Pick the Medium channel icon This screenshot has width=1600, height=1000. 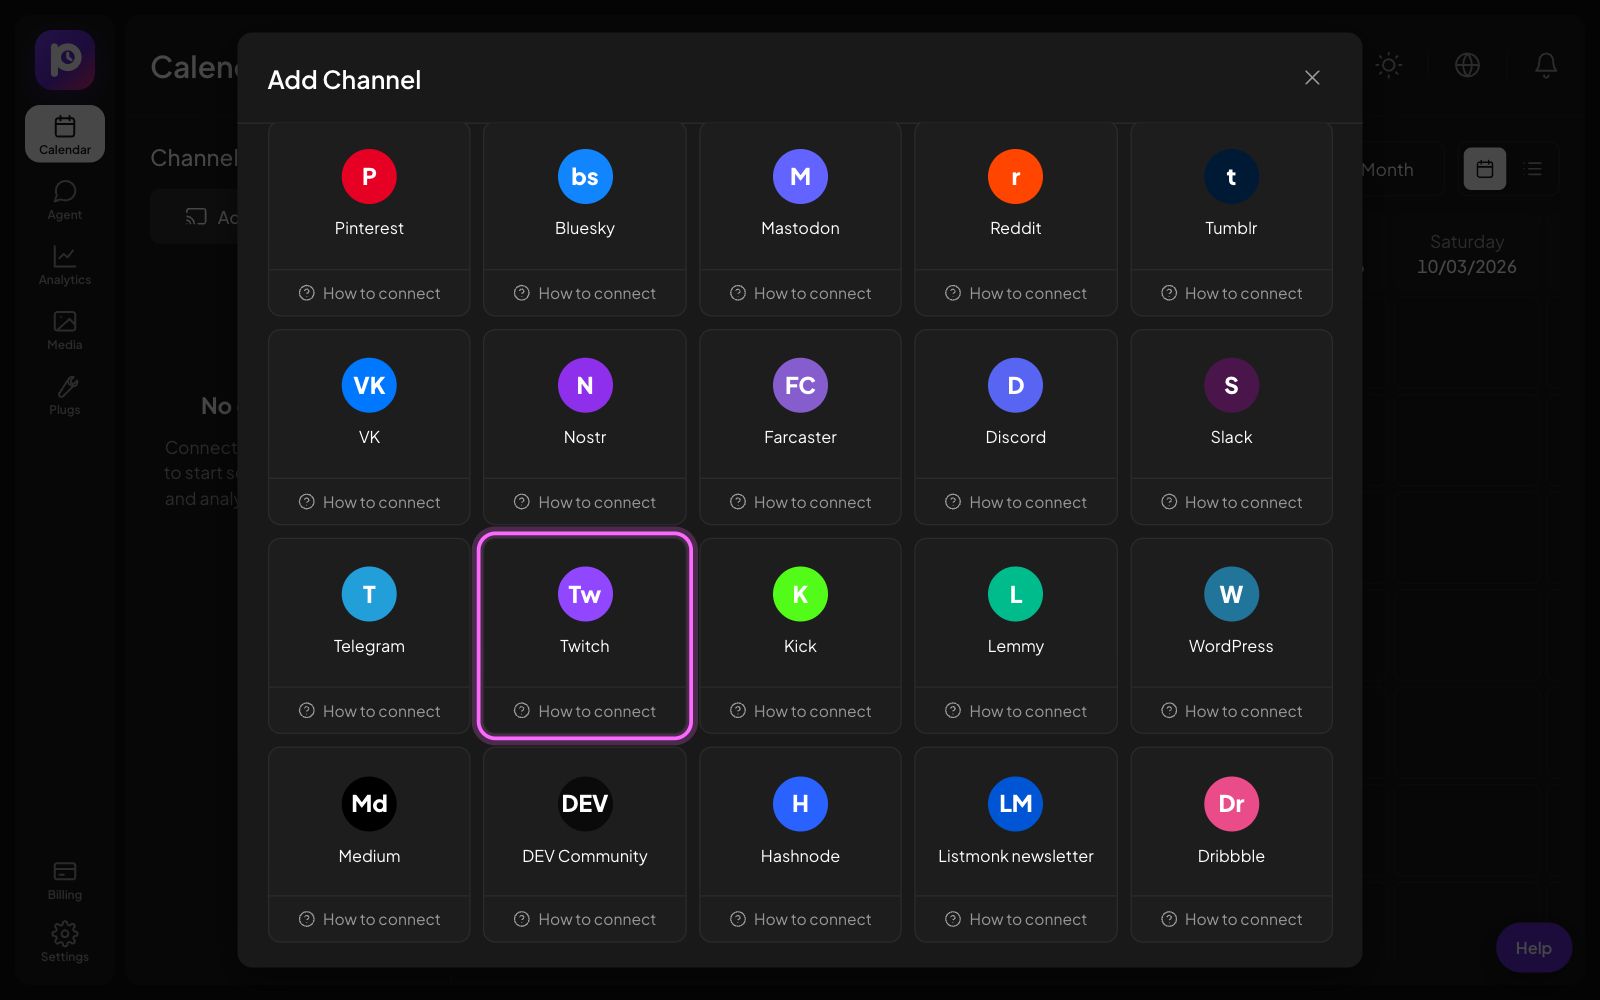pyautogui.click(x=369, y=804)
